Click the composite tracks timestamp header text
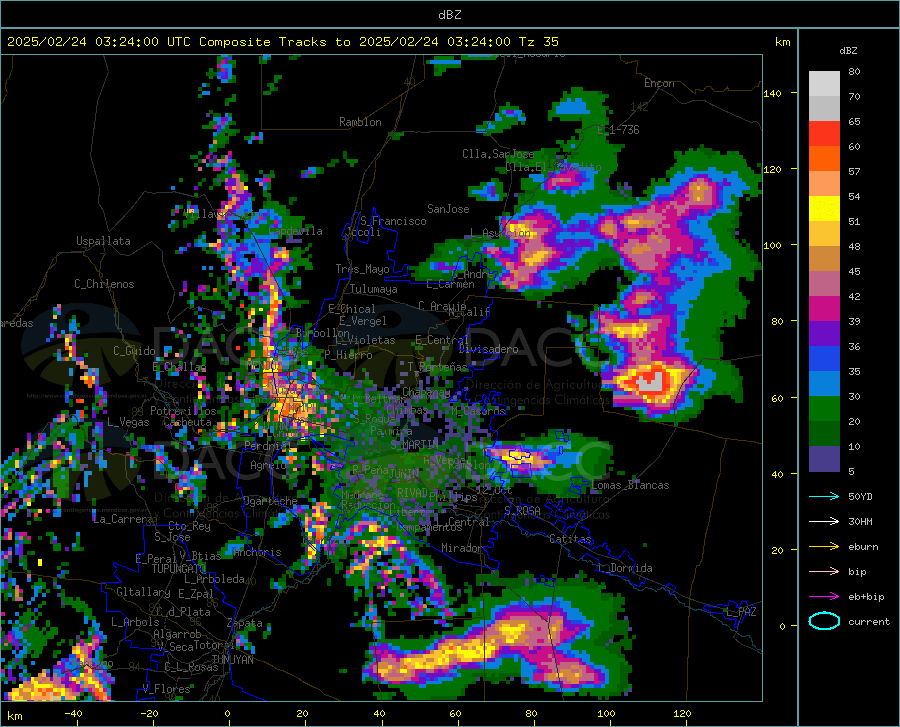 point(282,41)
